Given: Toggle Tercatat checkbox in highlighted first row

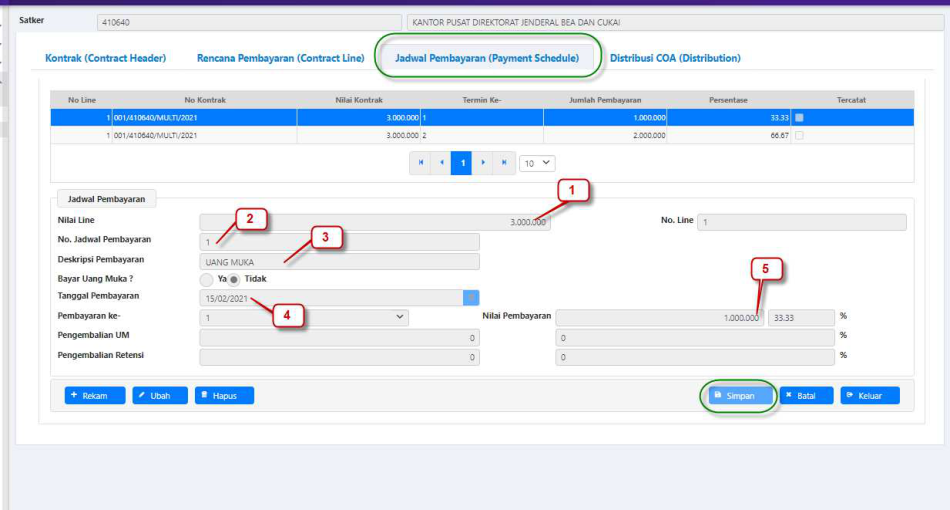Looking at the screenshot, I should (x=798, y=117).
